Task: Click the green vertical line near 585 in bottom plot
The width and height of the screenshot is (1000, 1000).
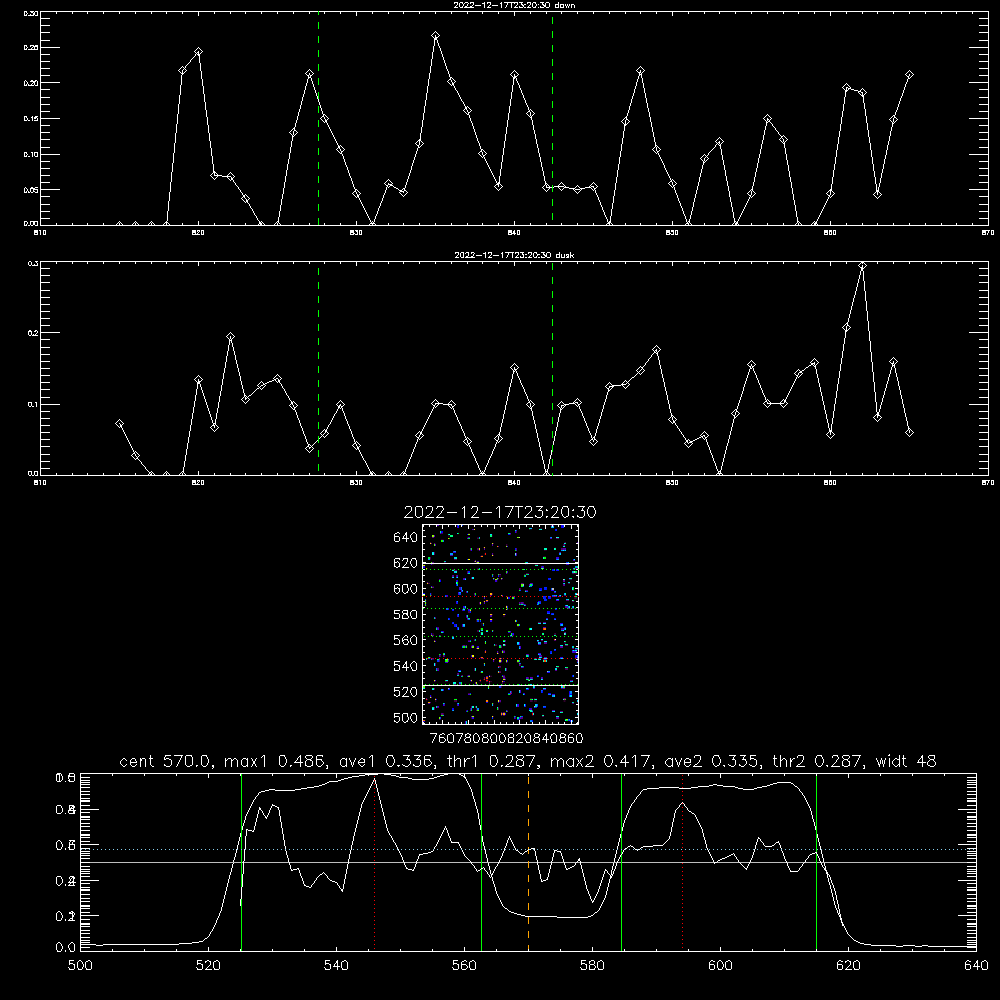Action: click(621, 862)
